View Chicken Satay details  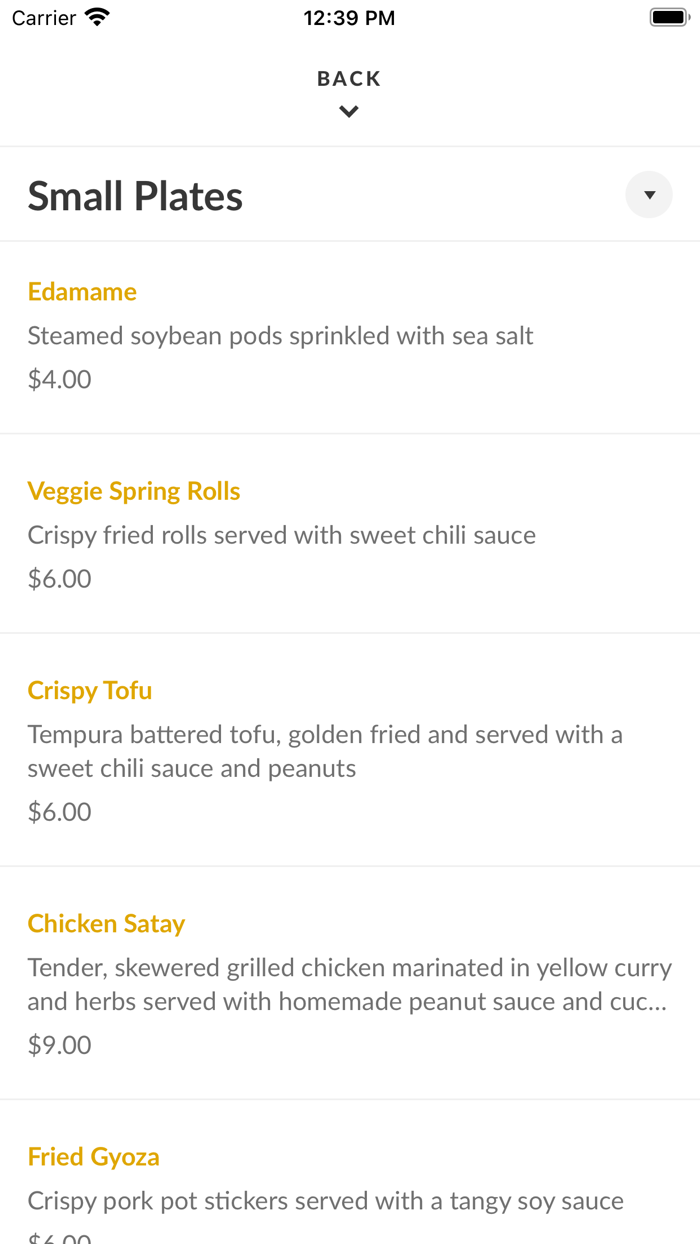click(106, 923)
